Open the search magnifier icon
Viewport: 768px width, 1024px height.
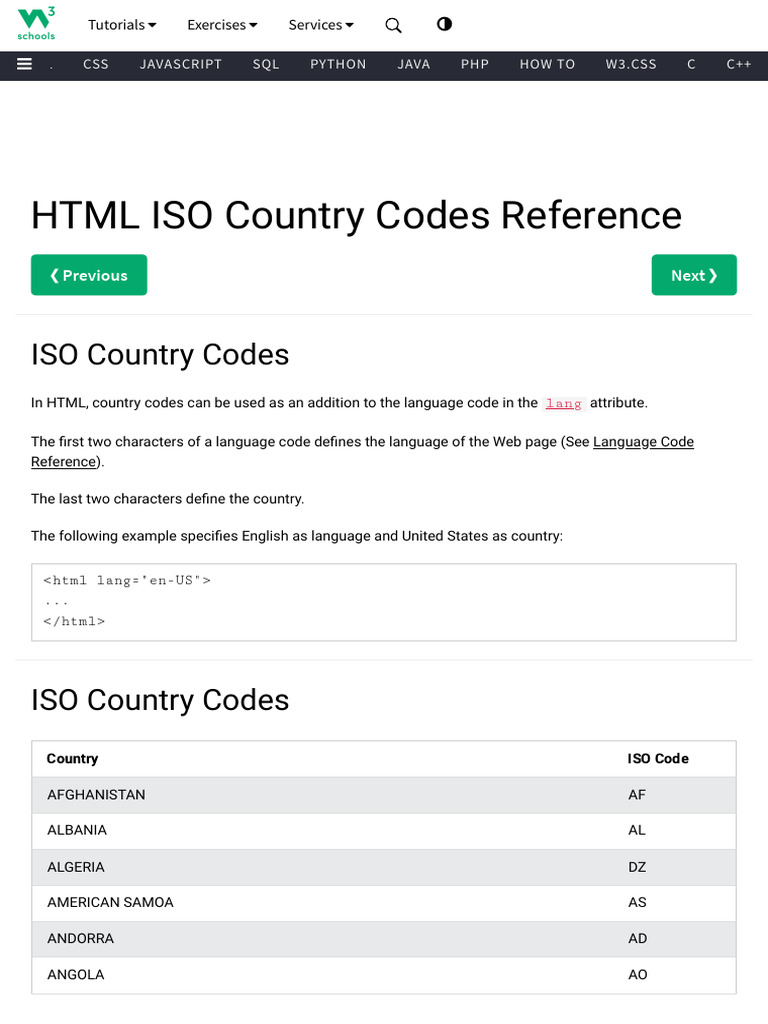[393, 25]
